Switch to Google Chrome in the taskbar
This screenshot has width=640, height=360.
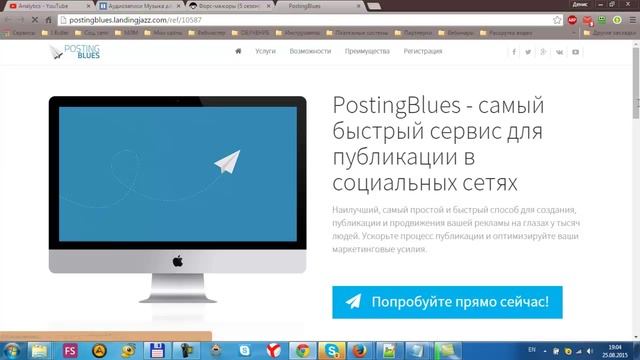(x=302, y=351)
